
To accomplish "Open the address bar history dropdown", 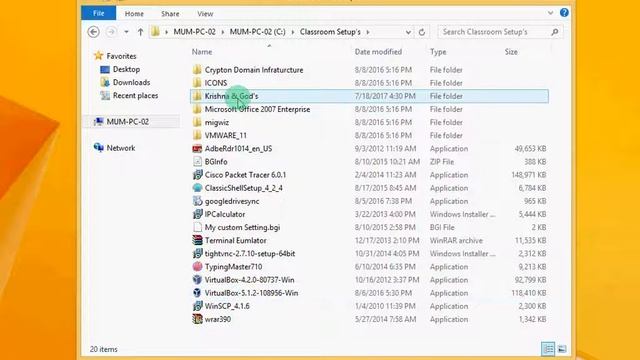I will [408, 32].
